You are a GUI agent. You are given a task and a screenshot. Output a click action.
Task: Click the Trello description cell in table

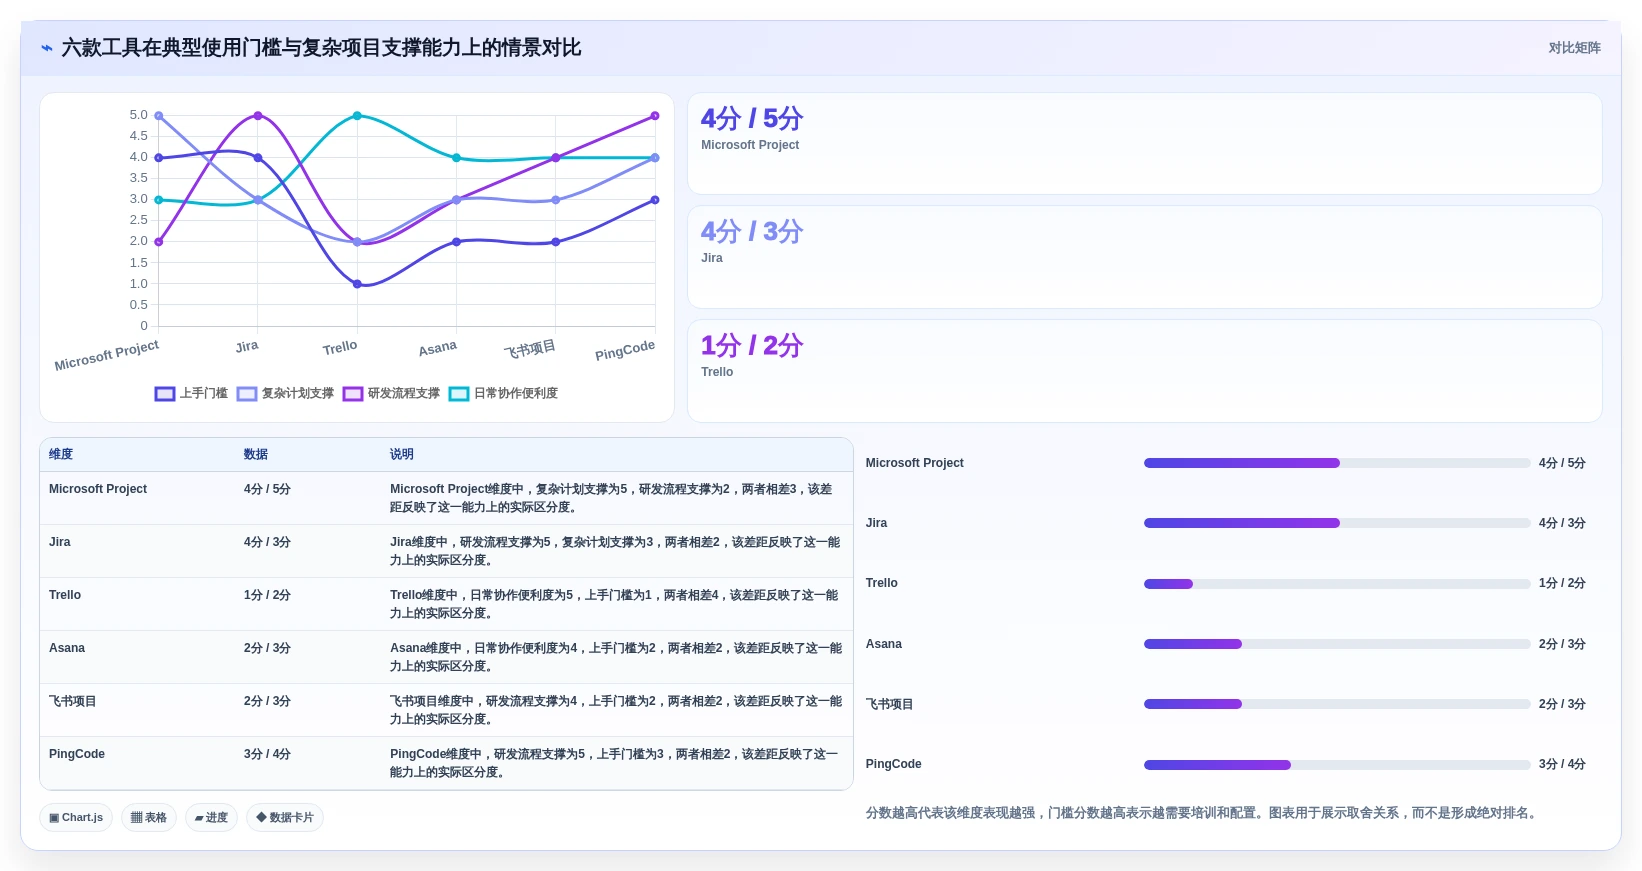[615, 604]
